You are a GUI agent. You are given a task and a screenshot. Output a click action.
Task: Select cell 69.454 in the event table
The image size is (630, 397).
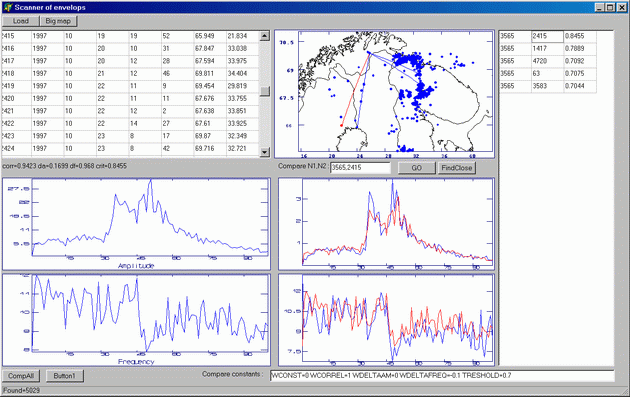210,86
